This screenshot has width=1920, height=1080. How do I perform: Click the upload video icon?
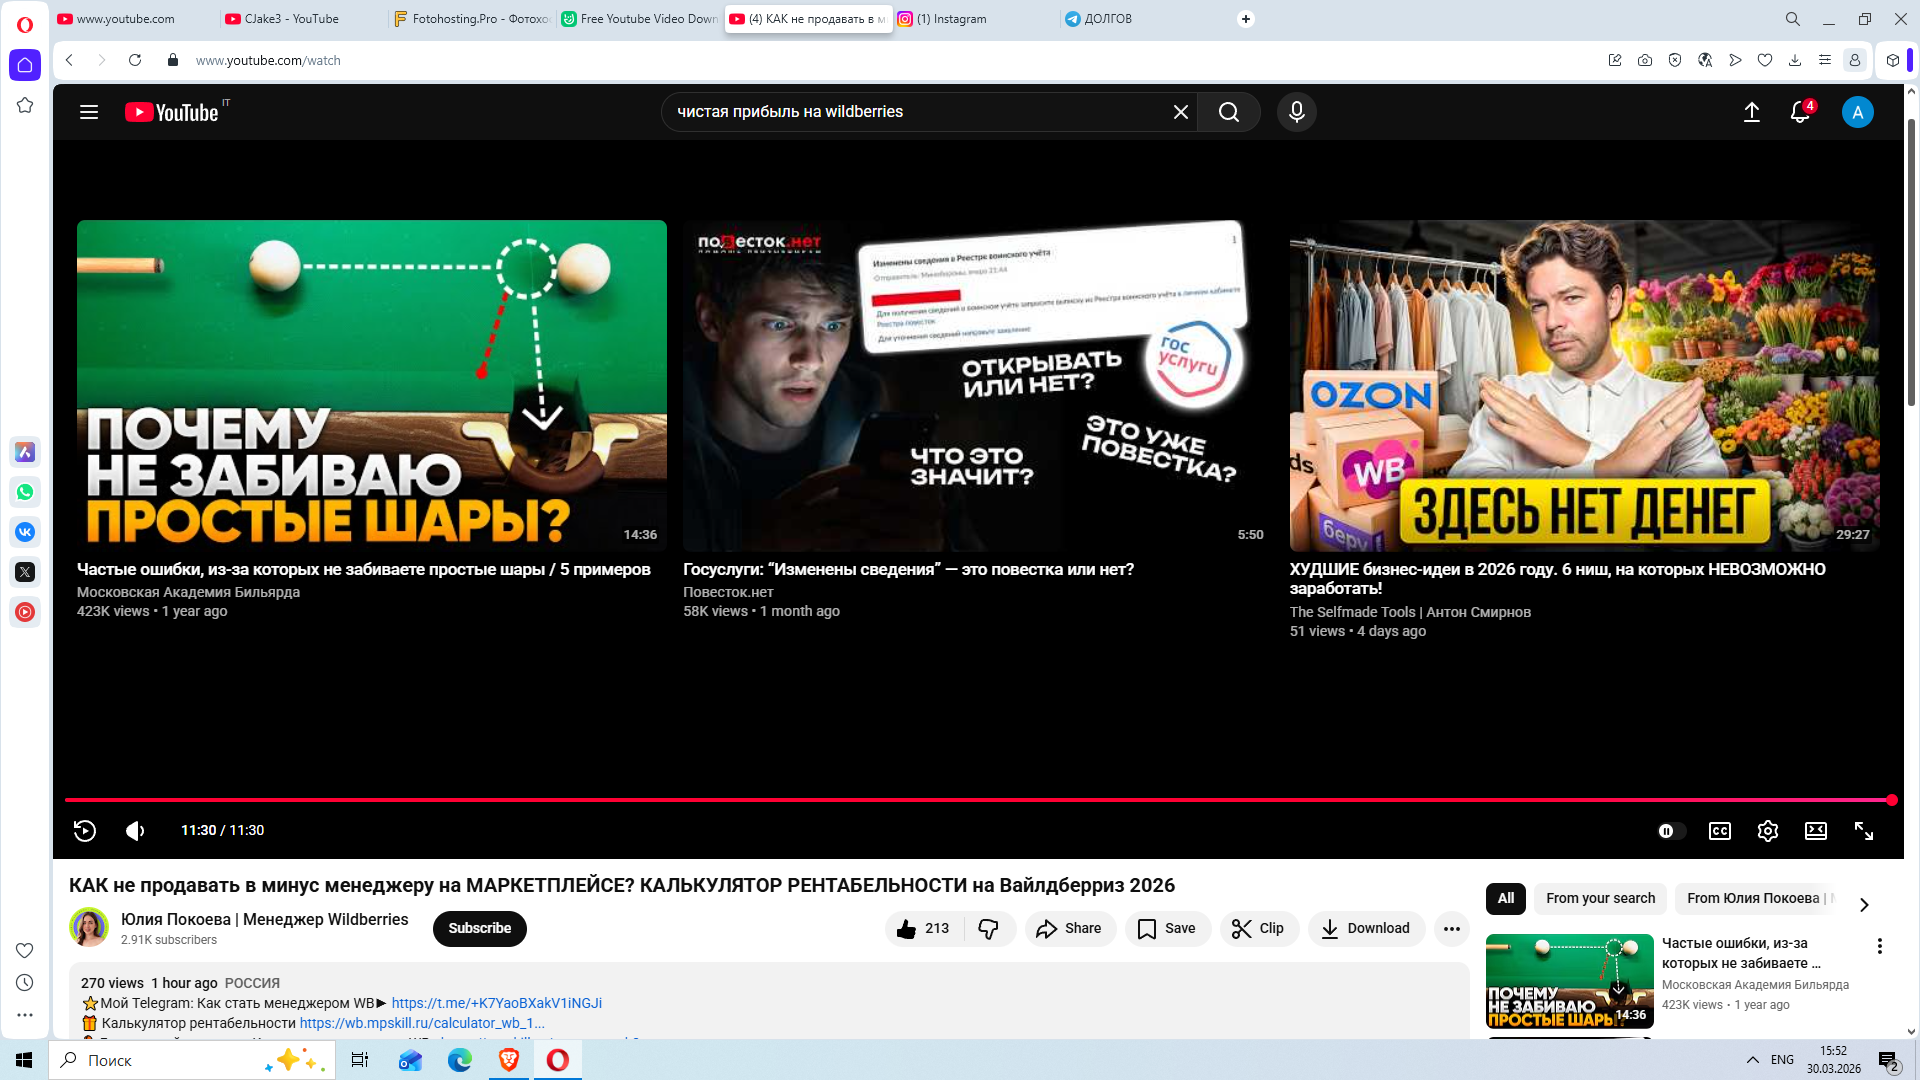[x=1751, y=112]
